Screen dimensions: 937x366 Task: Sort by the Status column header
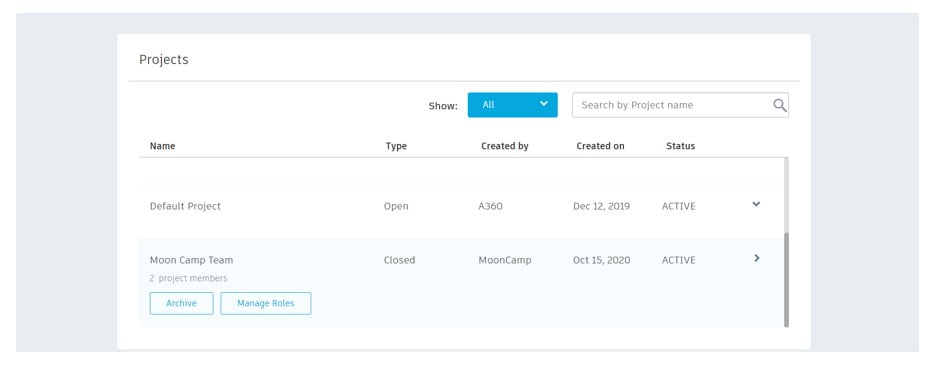[681, 146]
